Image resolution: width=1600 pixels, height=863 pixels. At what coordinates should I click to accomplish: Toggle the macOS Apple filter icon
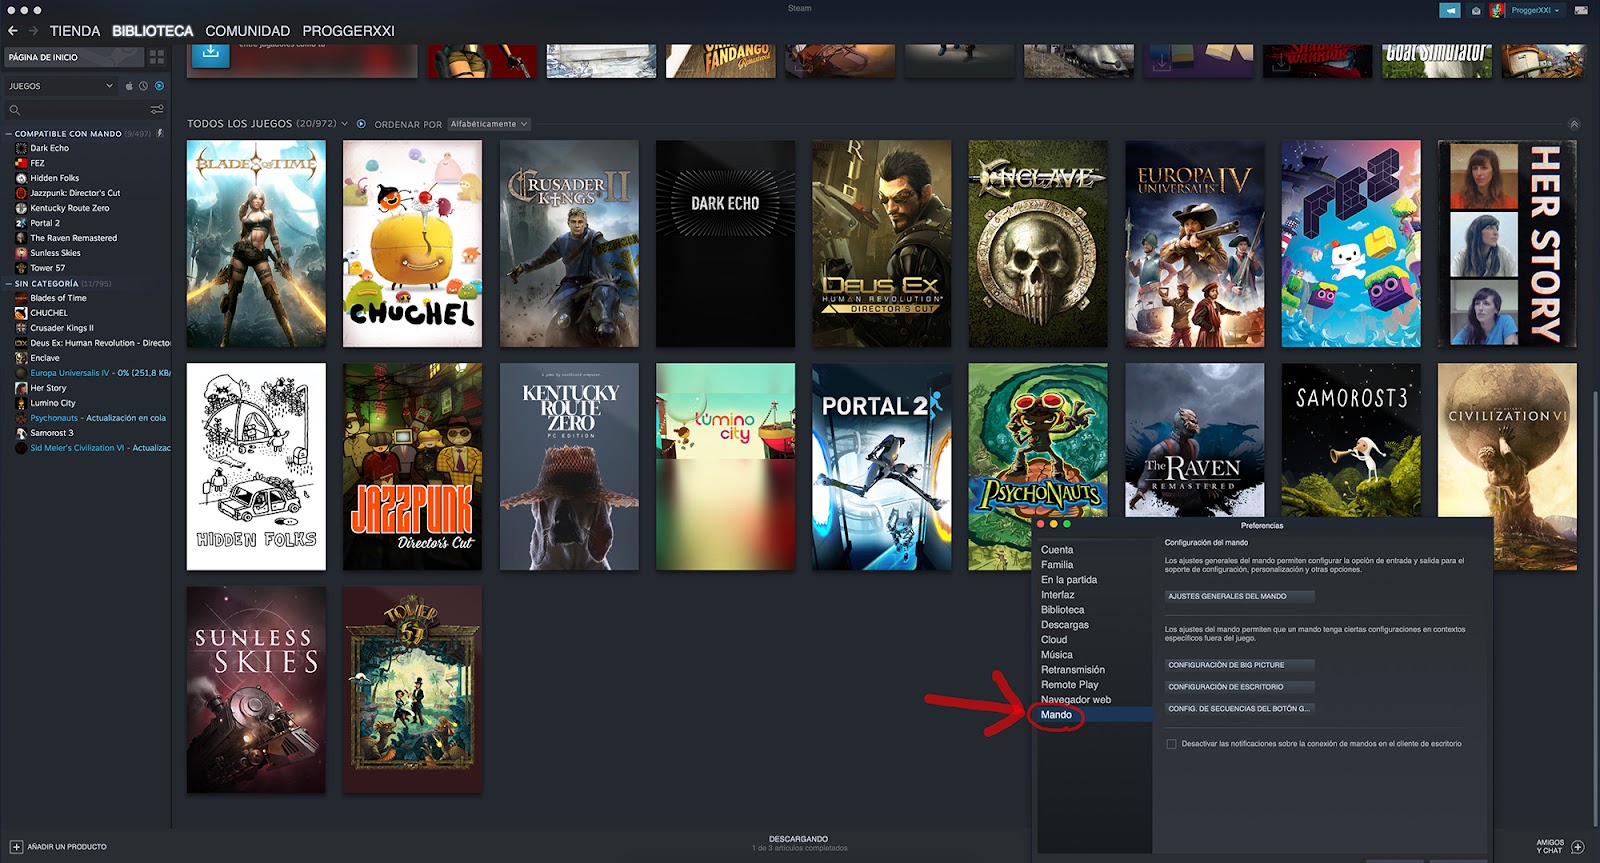[x=129, y=86]
